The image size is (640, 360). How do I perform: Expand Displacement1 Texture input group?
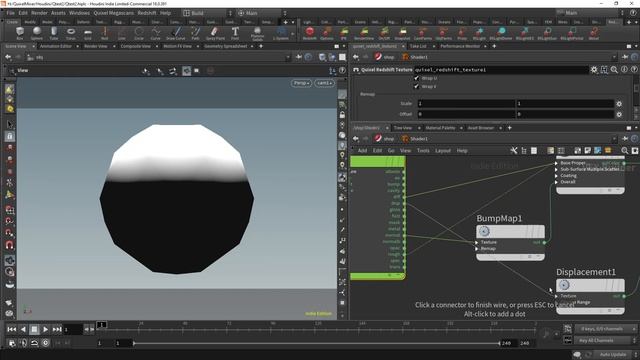click(556, 296)
